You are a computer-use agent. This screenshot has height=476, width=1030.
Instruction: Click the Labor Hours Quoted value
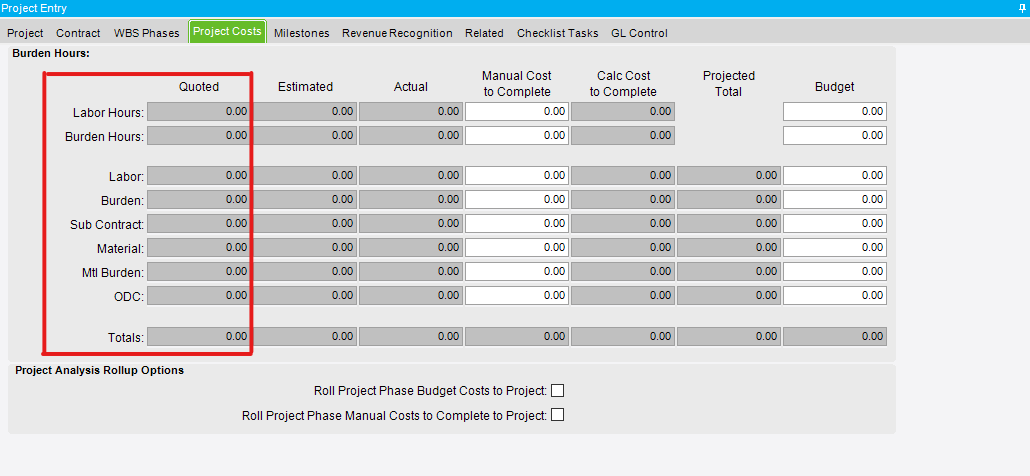tap(198, 112)
